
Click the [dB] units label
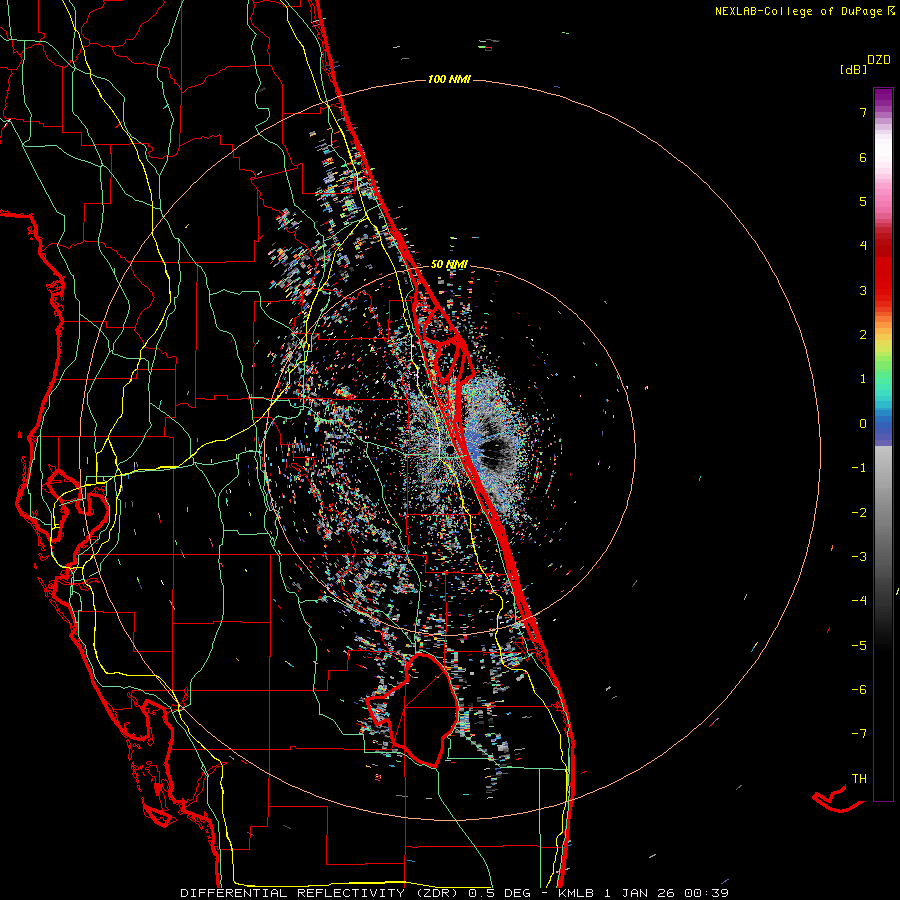coord(853,69)
